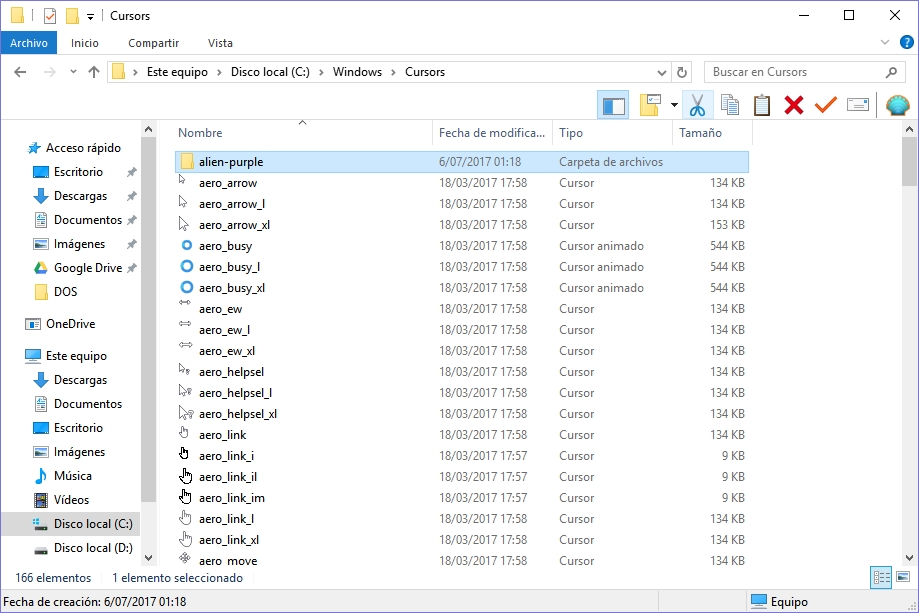Click the aero_arrow_xl file icon
Viewport: 919px width, 613px height.
point(183,224)
